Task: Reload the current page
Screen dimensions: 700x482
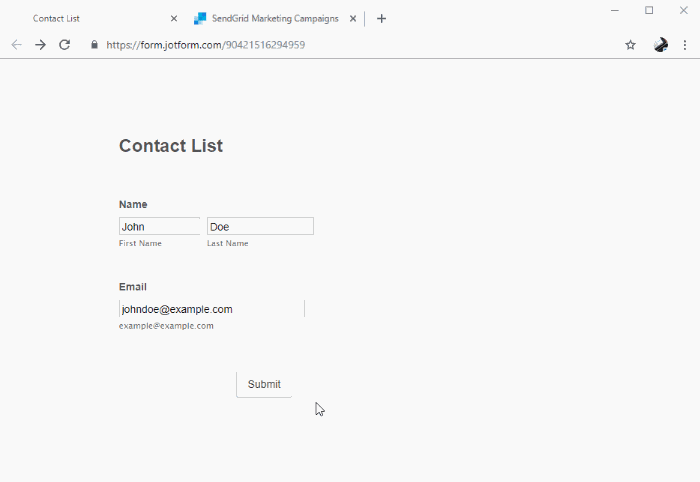Action: pos(65,45)
